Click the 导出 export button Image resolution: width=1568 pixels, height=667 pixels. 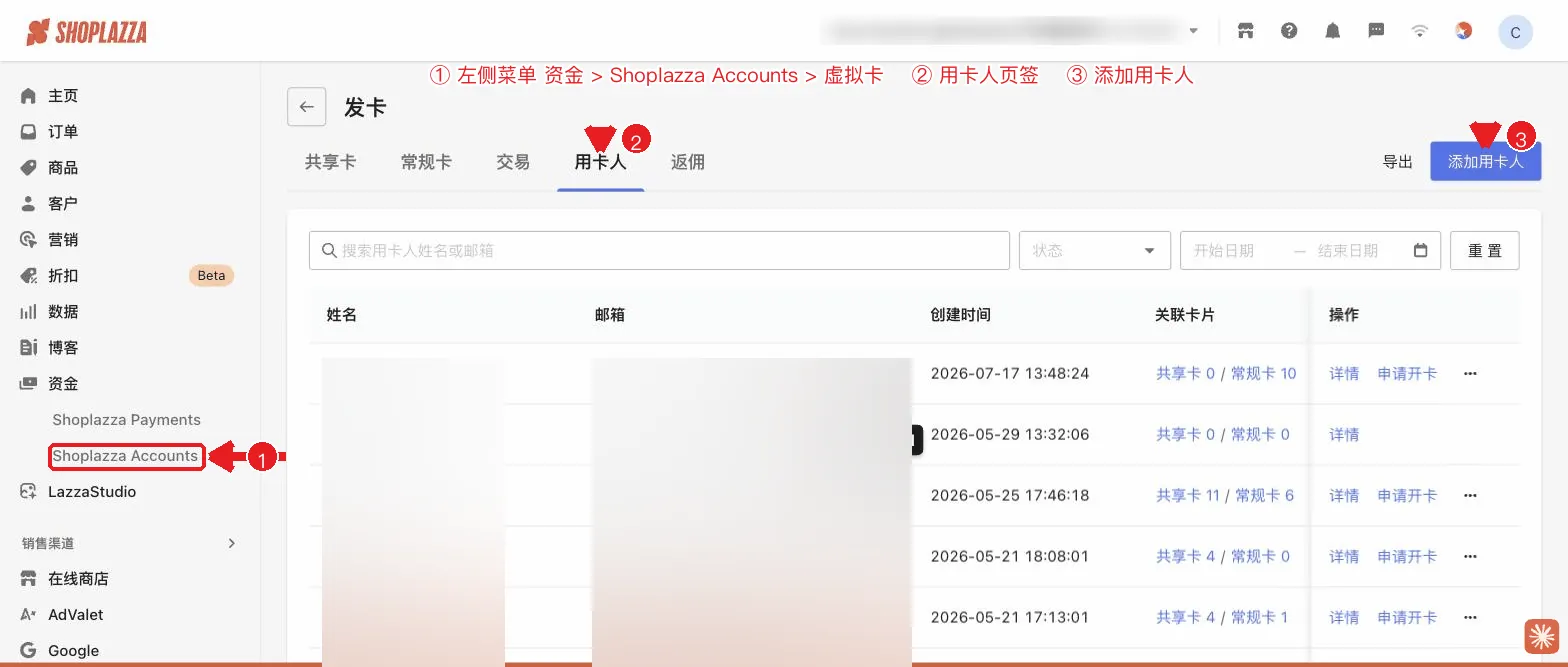click(x=1397, y=162)
